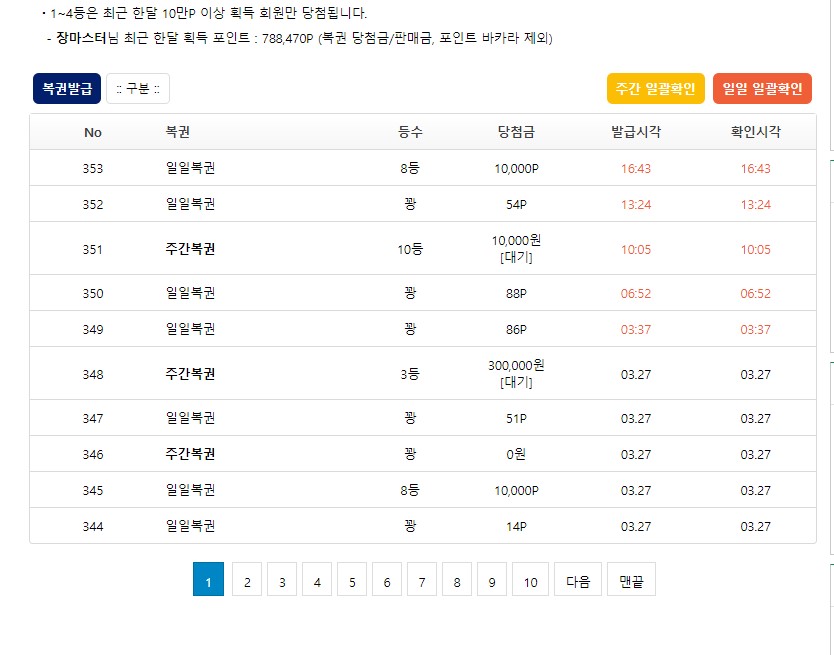Image resolution: width=834 pixels, height=655 pixels.
Task: Jump to last page with 맨끝
Action: [x=631, y=579]
